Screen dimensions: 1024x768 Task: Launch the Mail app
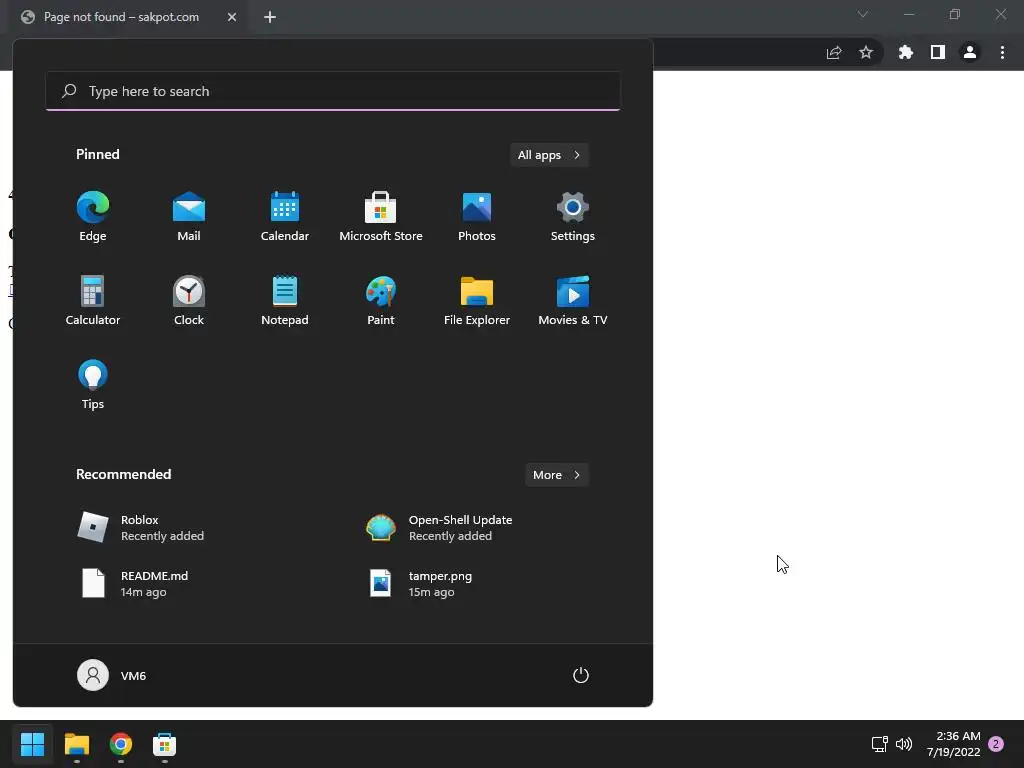(189, 217)
